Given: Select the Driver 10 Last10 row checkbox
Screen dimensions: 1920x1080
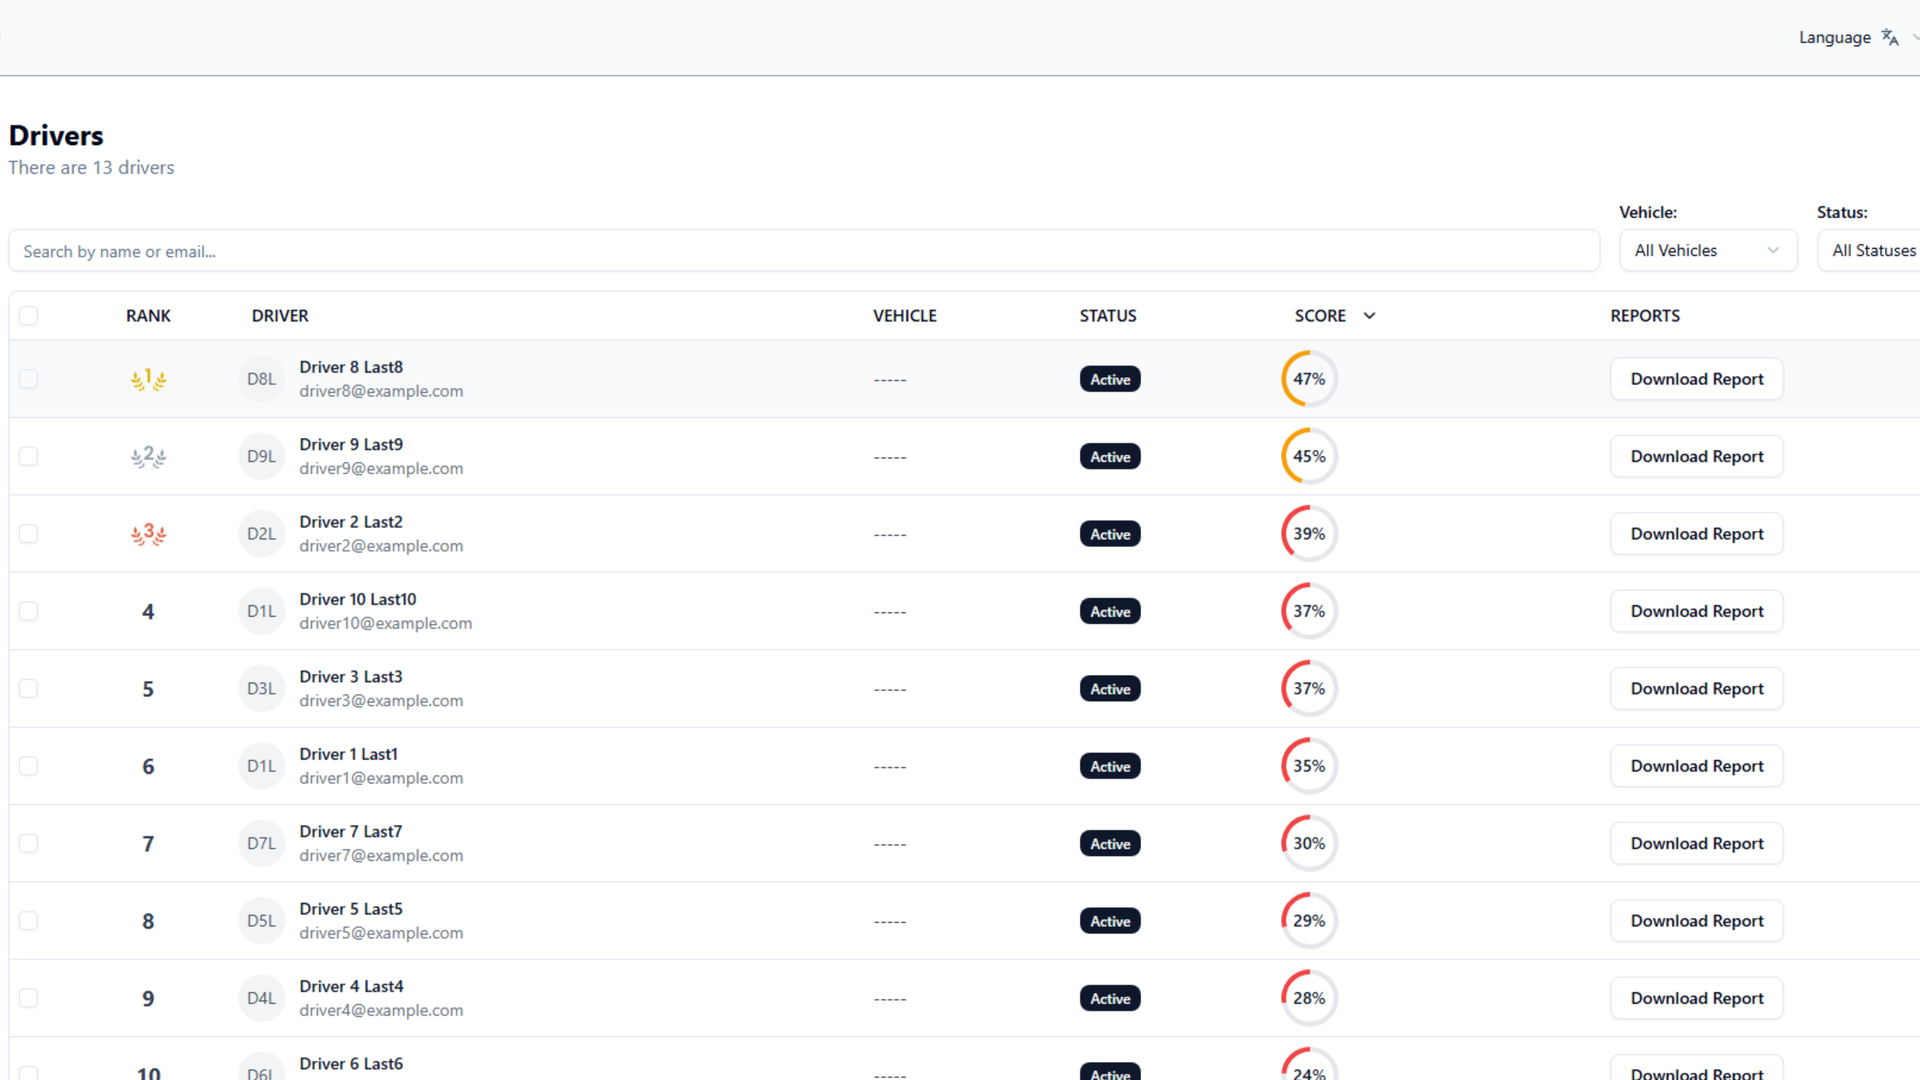Looking at the screenshot, I should coord(28,611).
